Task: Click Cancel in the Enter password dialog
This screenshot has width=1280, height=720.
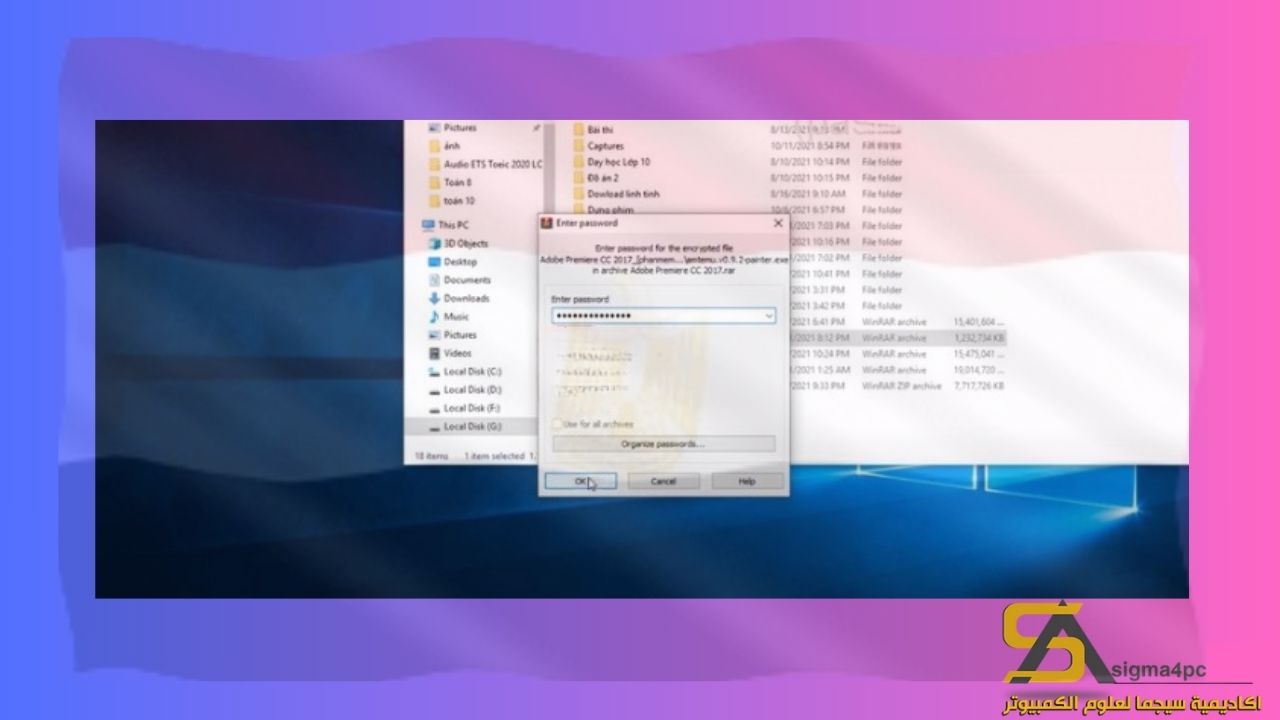Action: coord(663,481)
